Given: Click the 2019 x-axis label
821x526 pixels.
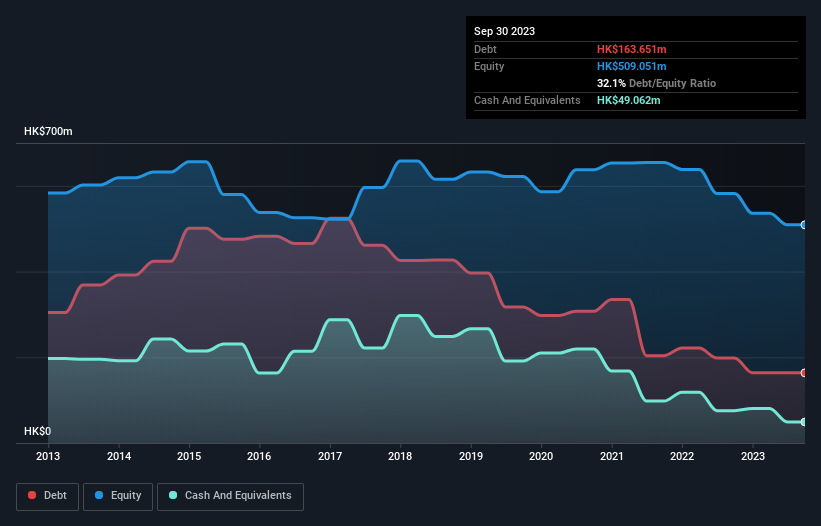Looking at the screenshot, I should click(x=471, y=456).
